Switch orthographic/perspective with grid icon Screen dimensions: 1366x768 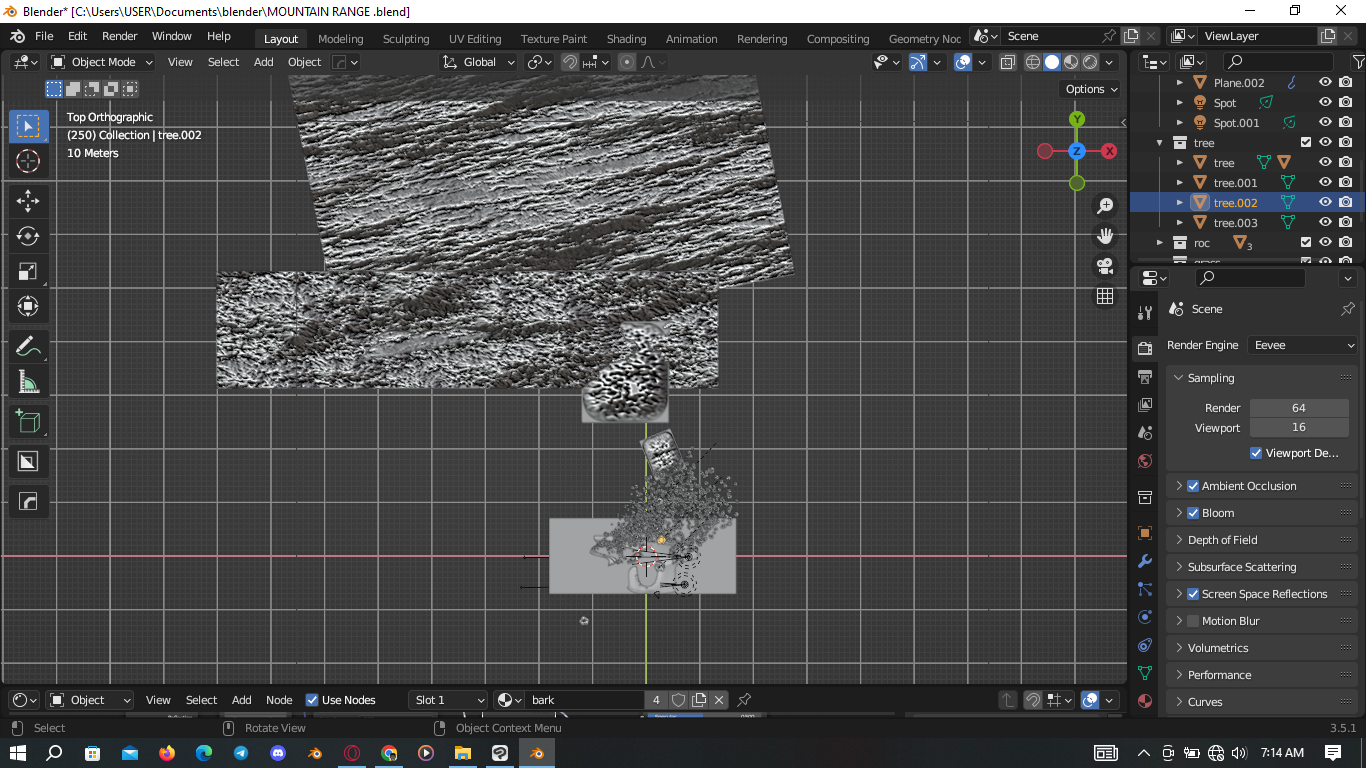pos(1105,296)
